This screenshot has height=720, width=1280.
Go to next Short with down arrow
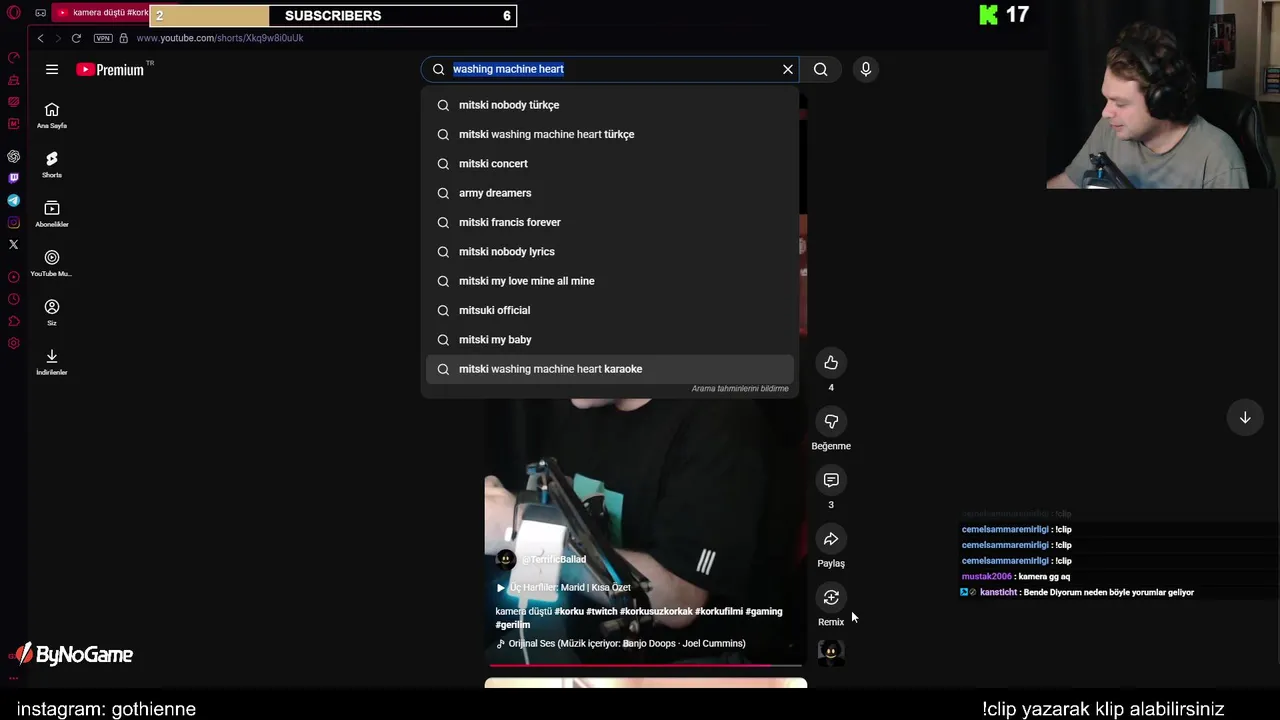point(1245,417)
